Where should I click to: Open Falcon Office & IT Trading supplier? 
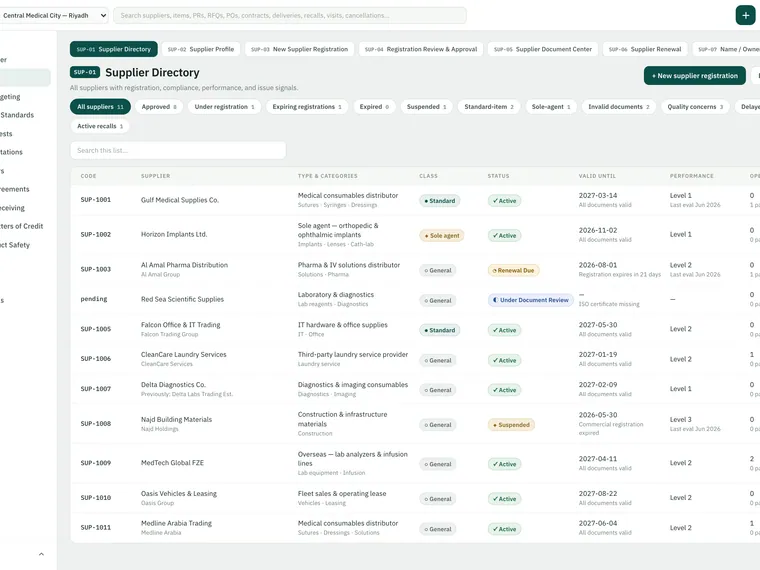[x=180, y=325]
